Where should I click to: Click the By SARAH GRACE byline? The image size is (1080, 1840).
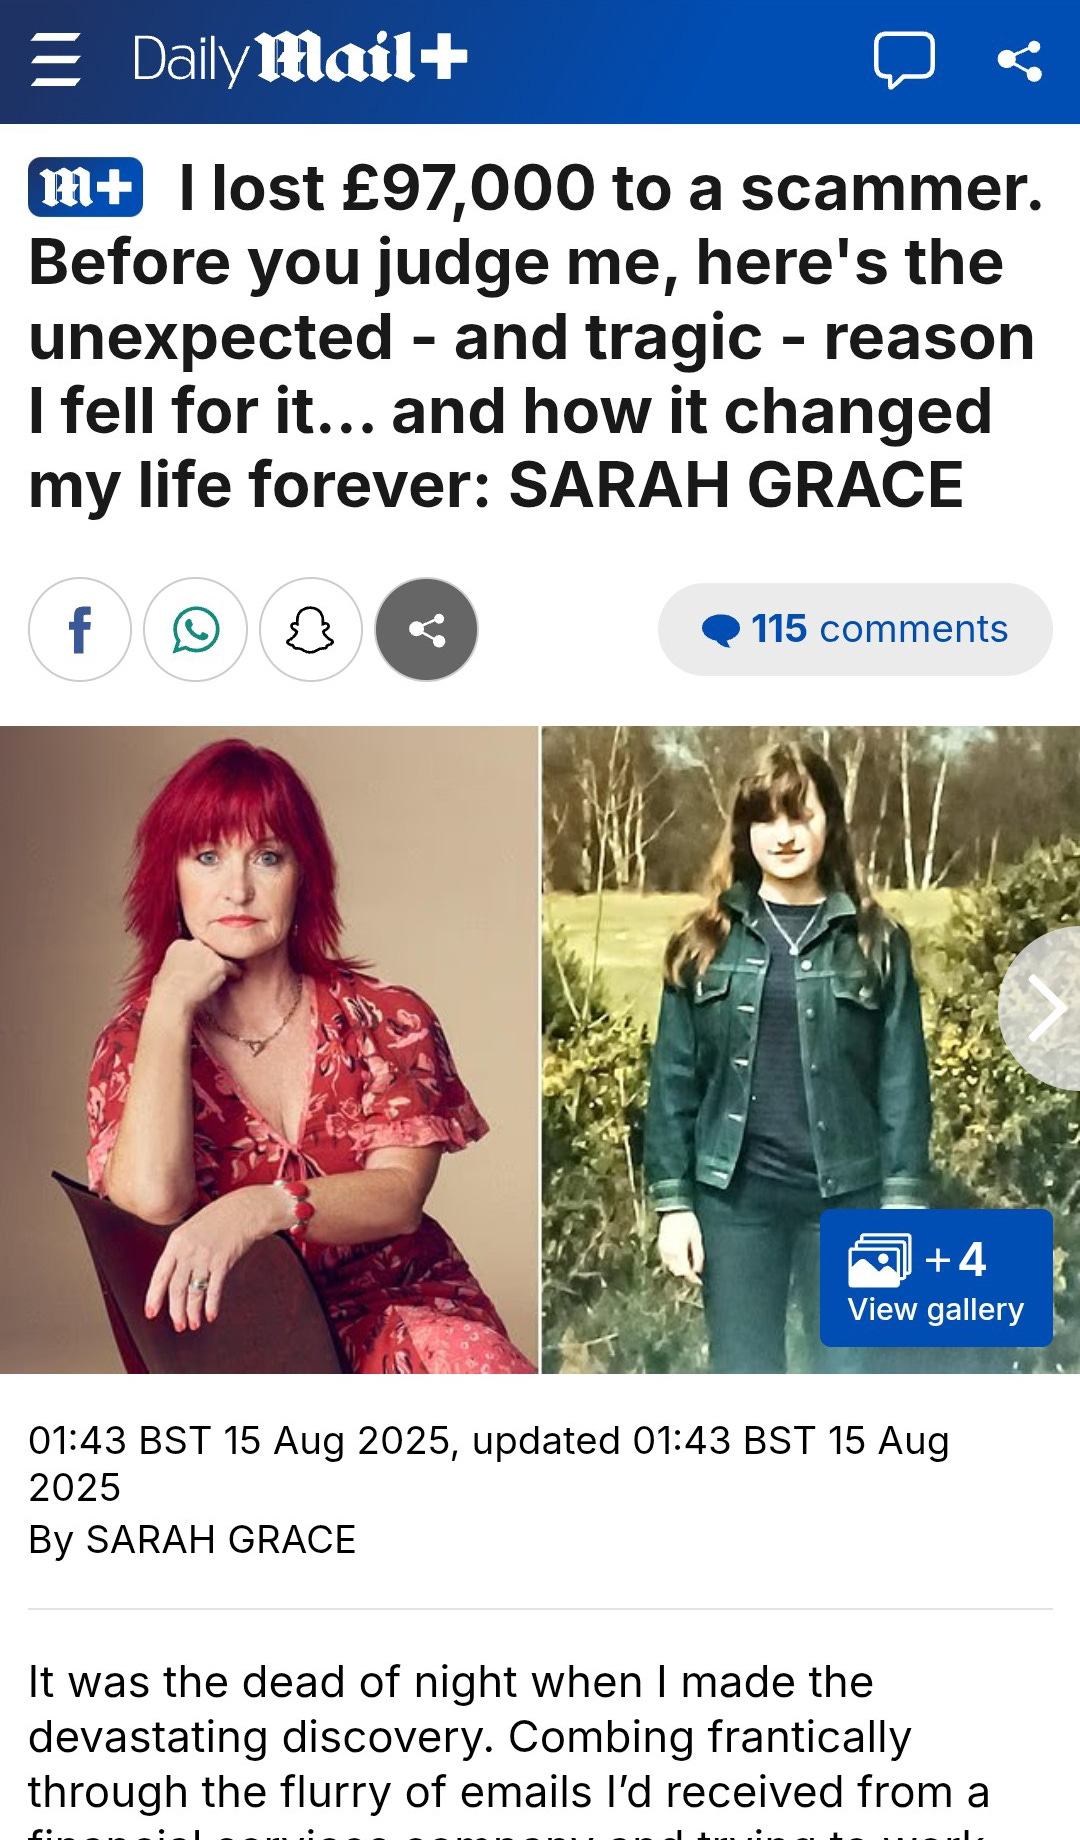192,1540
